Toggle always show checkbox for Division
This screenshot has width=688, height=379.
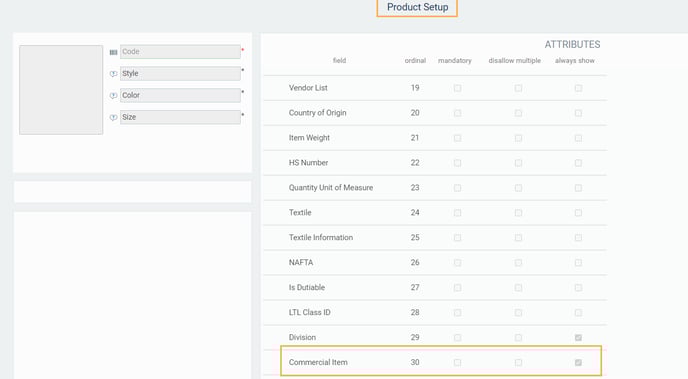578,338
